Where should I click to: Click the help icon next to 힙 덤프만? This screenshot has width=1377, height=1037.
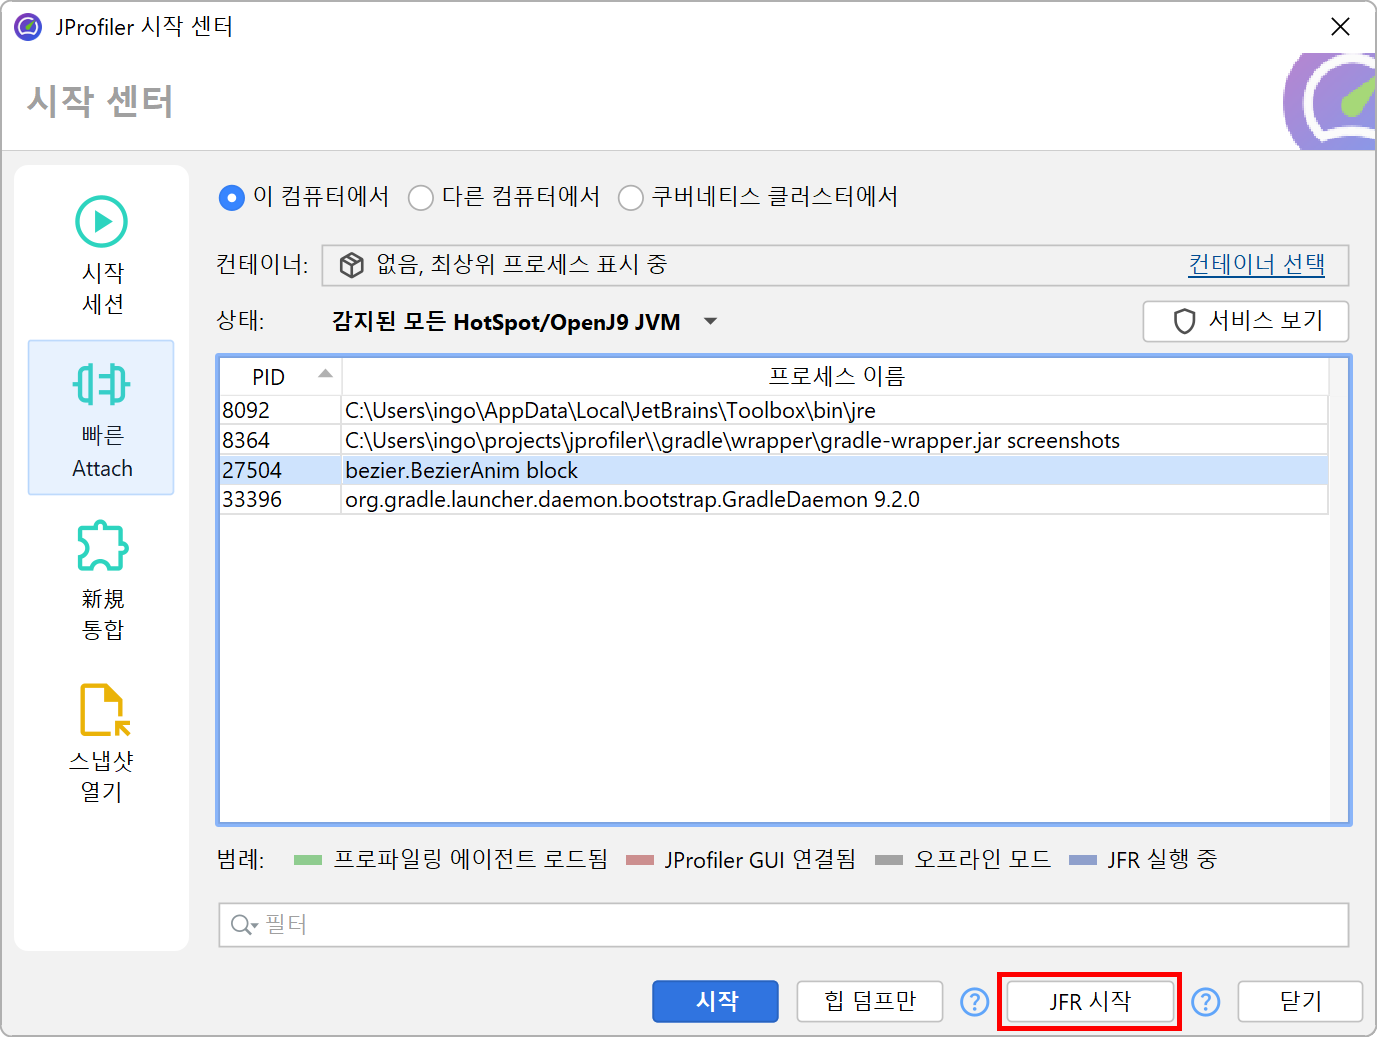click(x=974, y=1001)
